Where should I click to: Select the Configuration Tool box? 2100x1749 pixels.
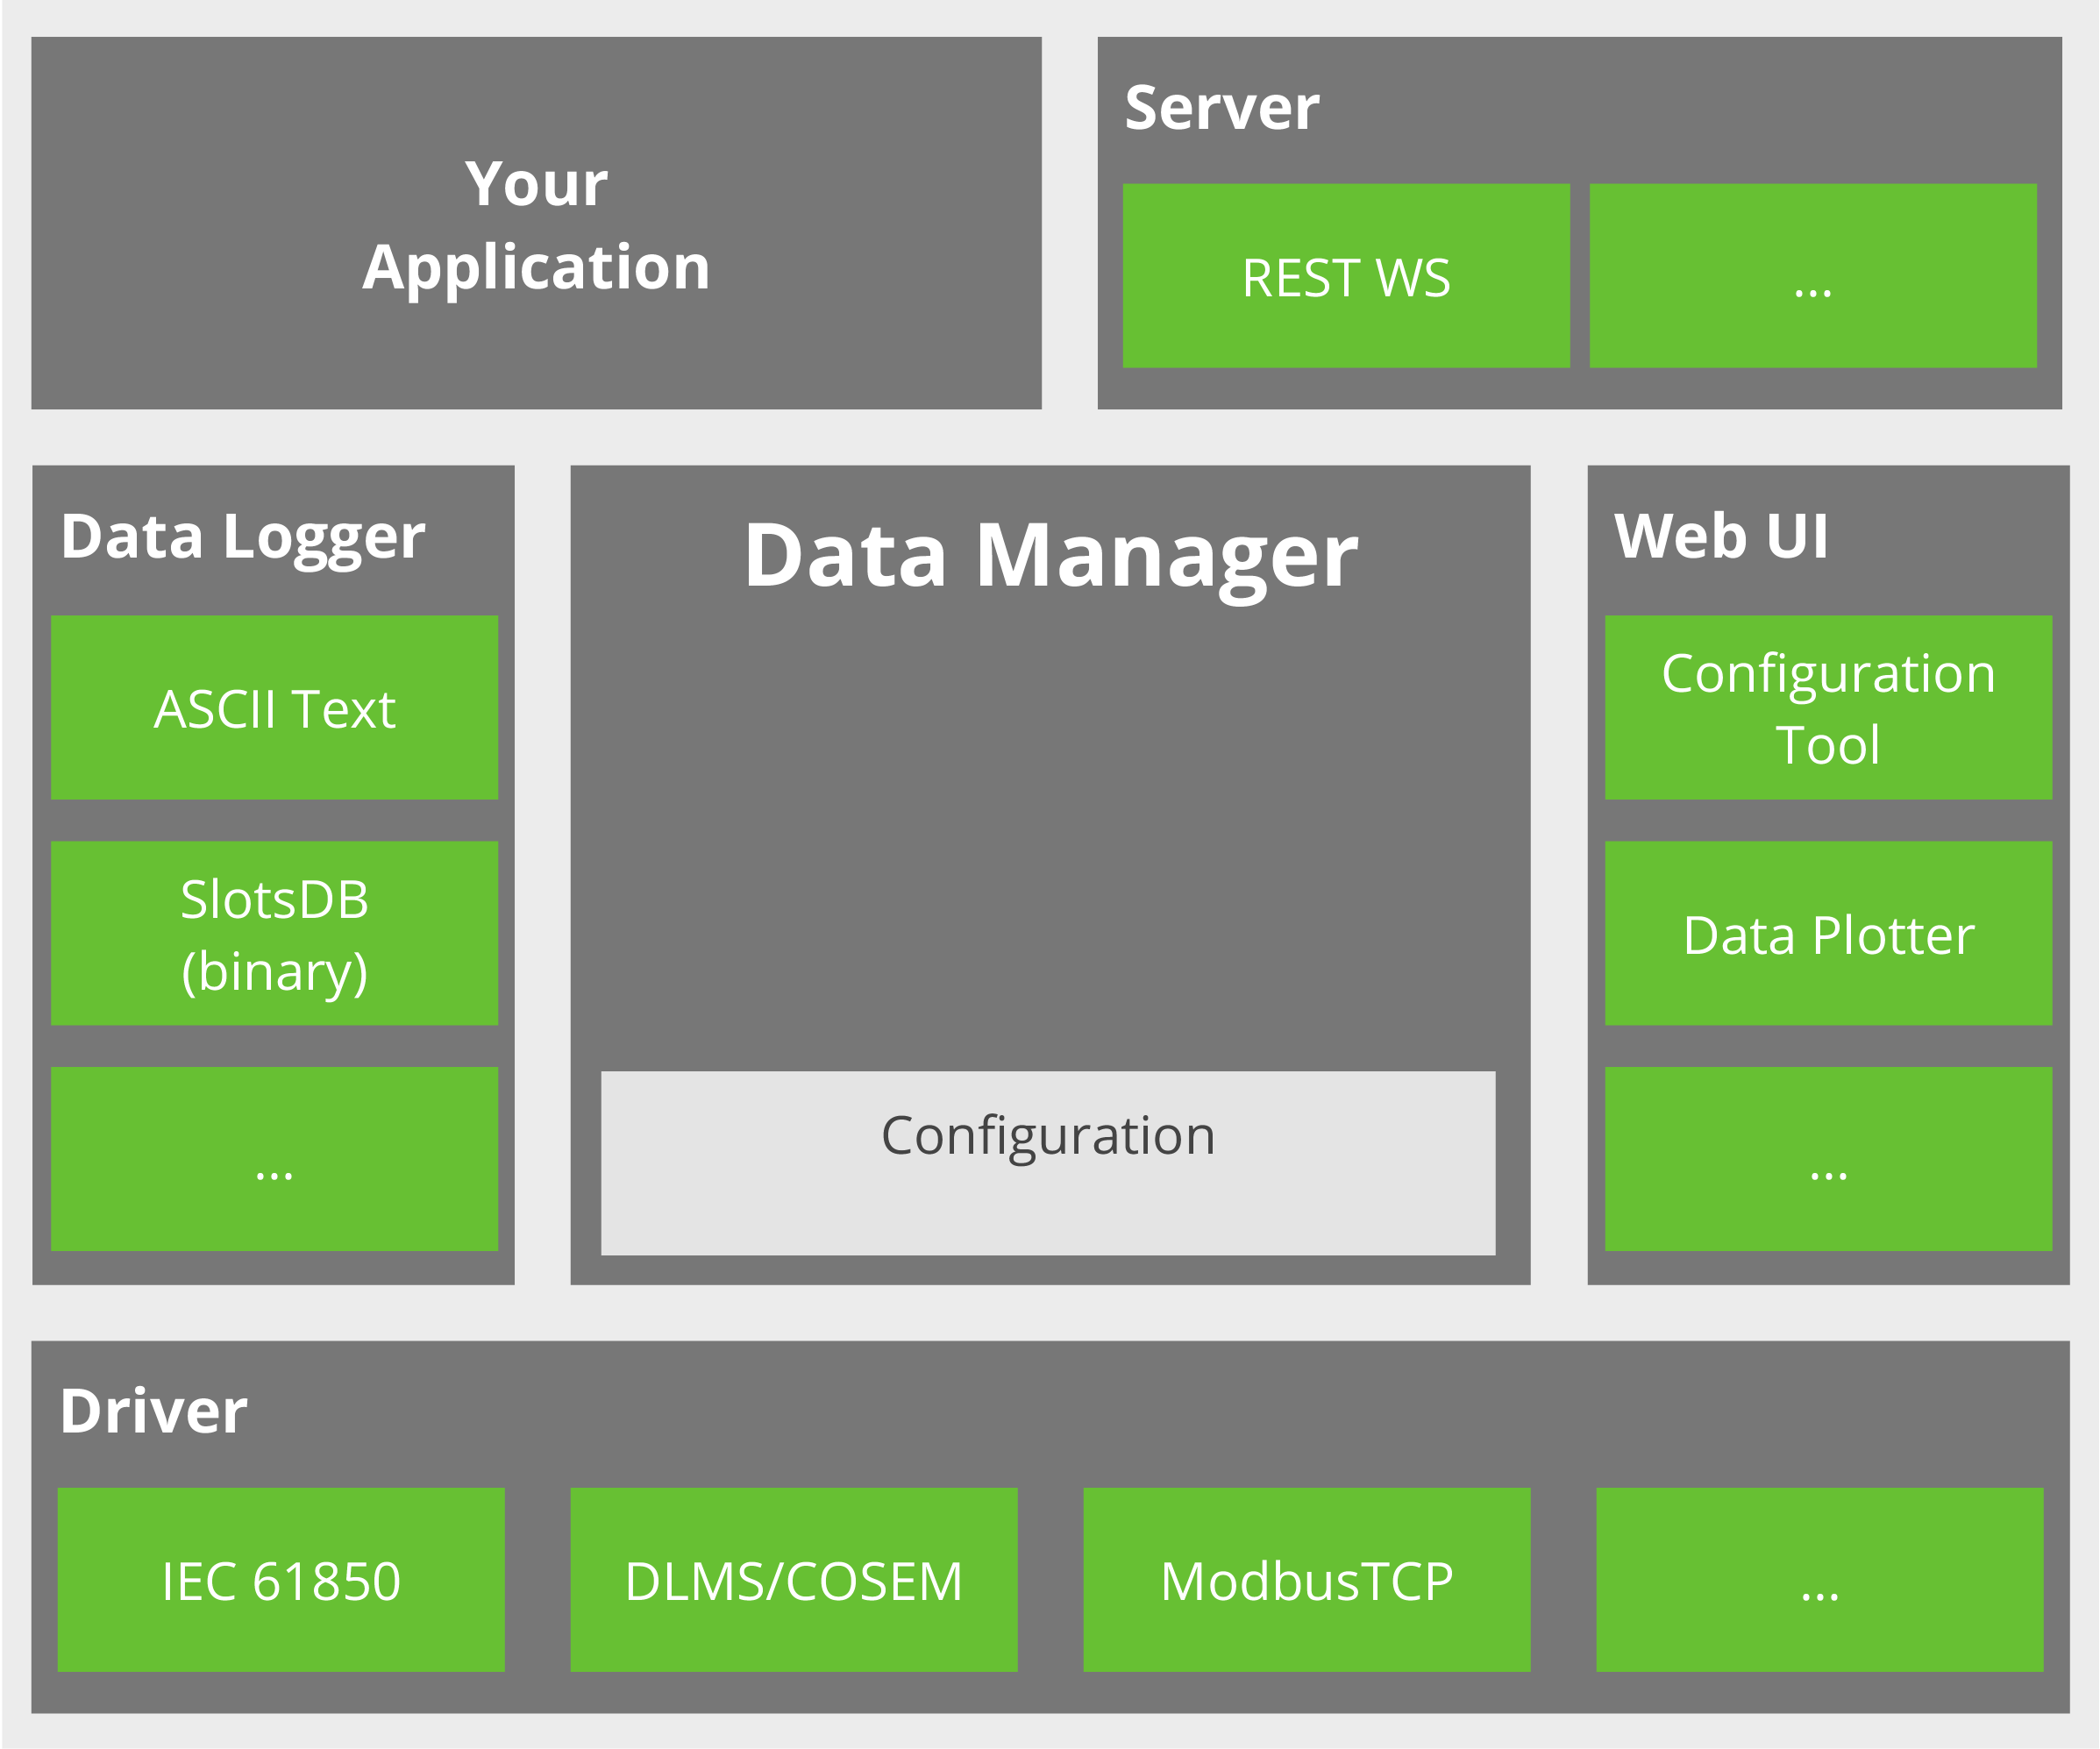pos(1828,708)
